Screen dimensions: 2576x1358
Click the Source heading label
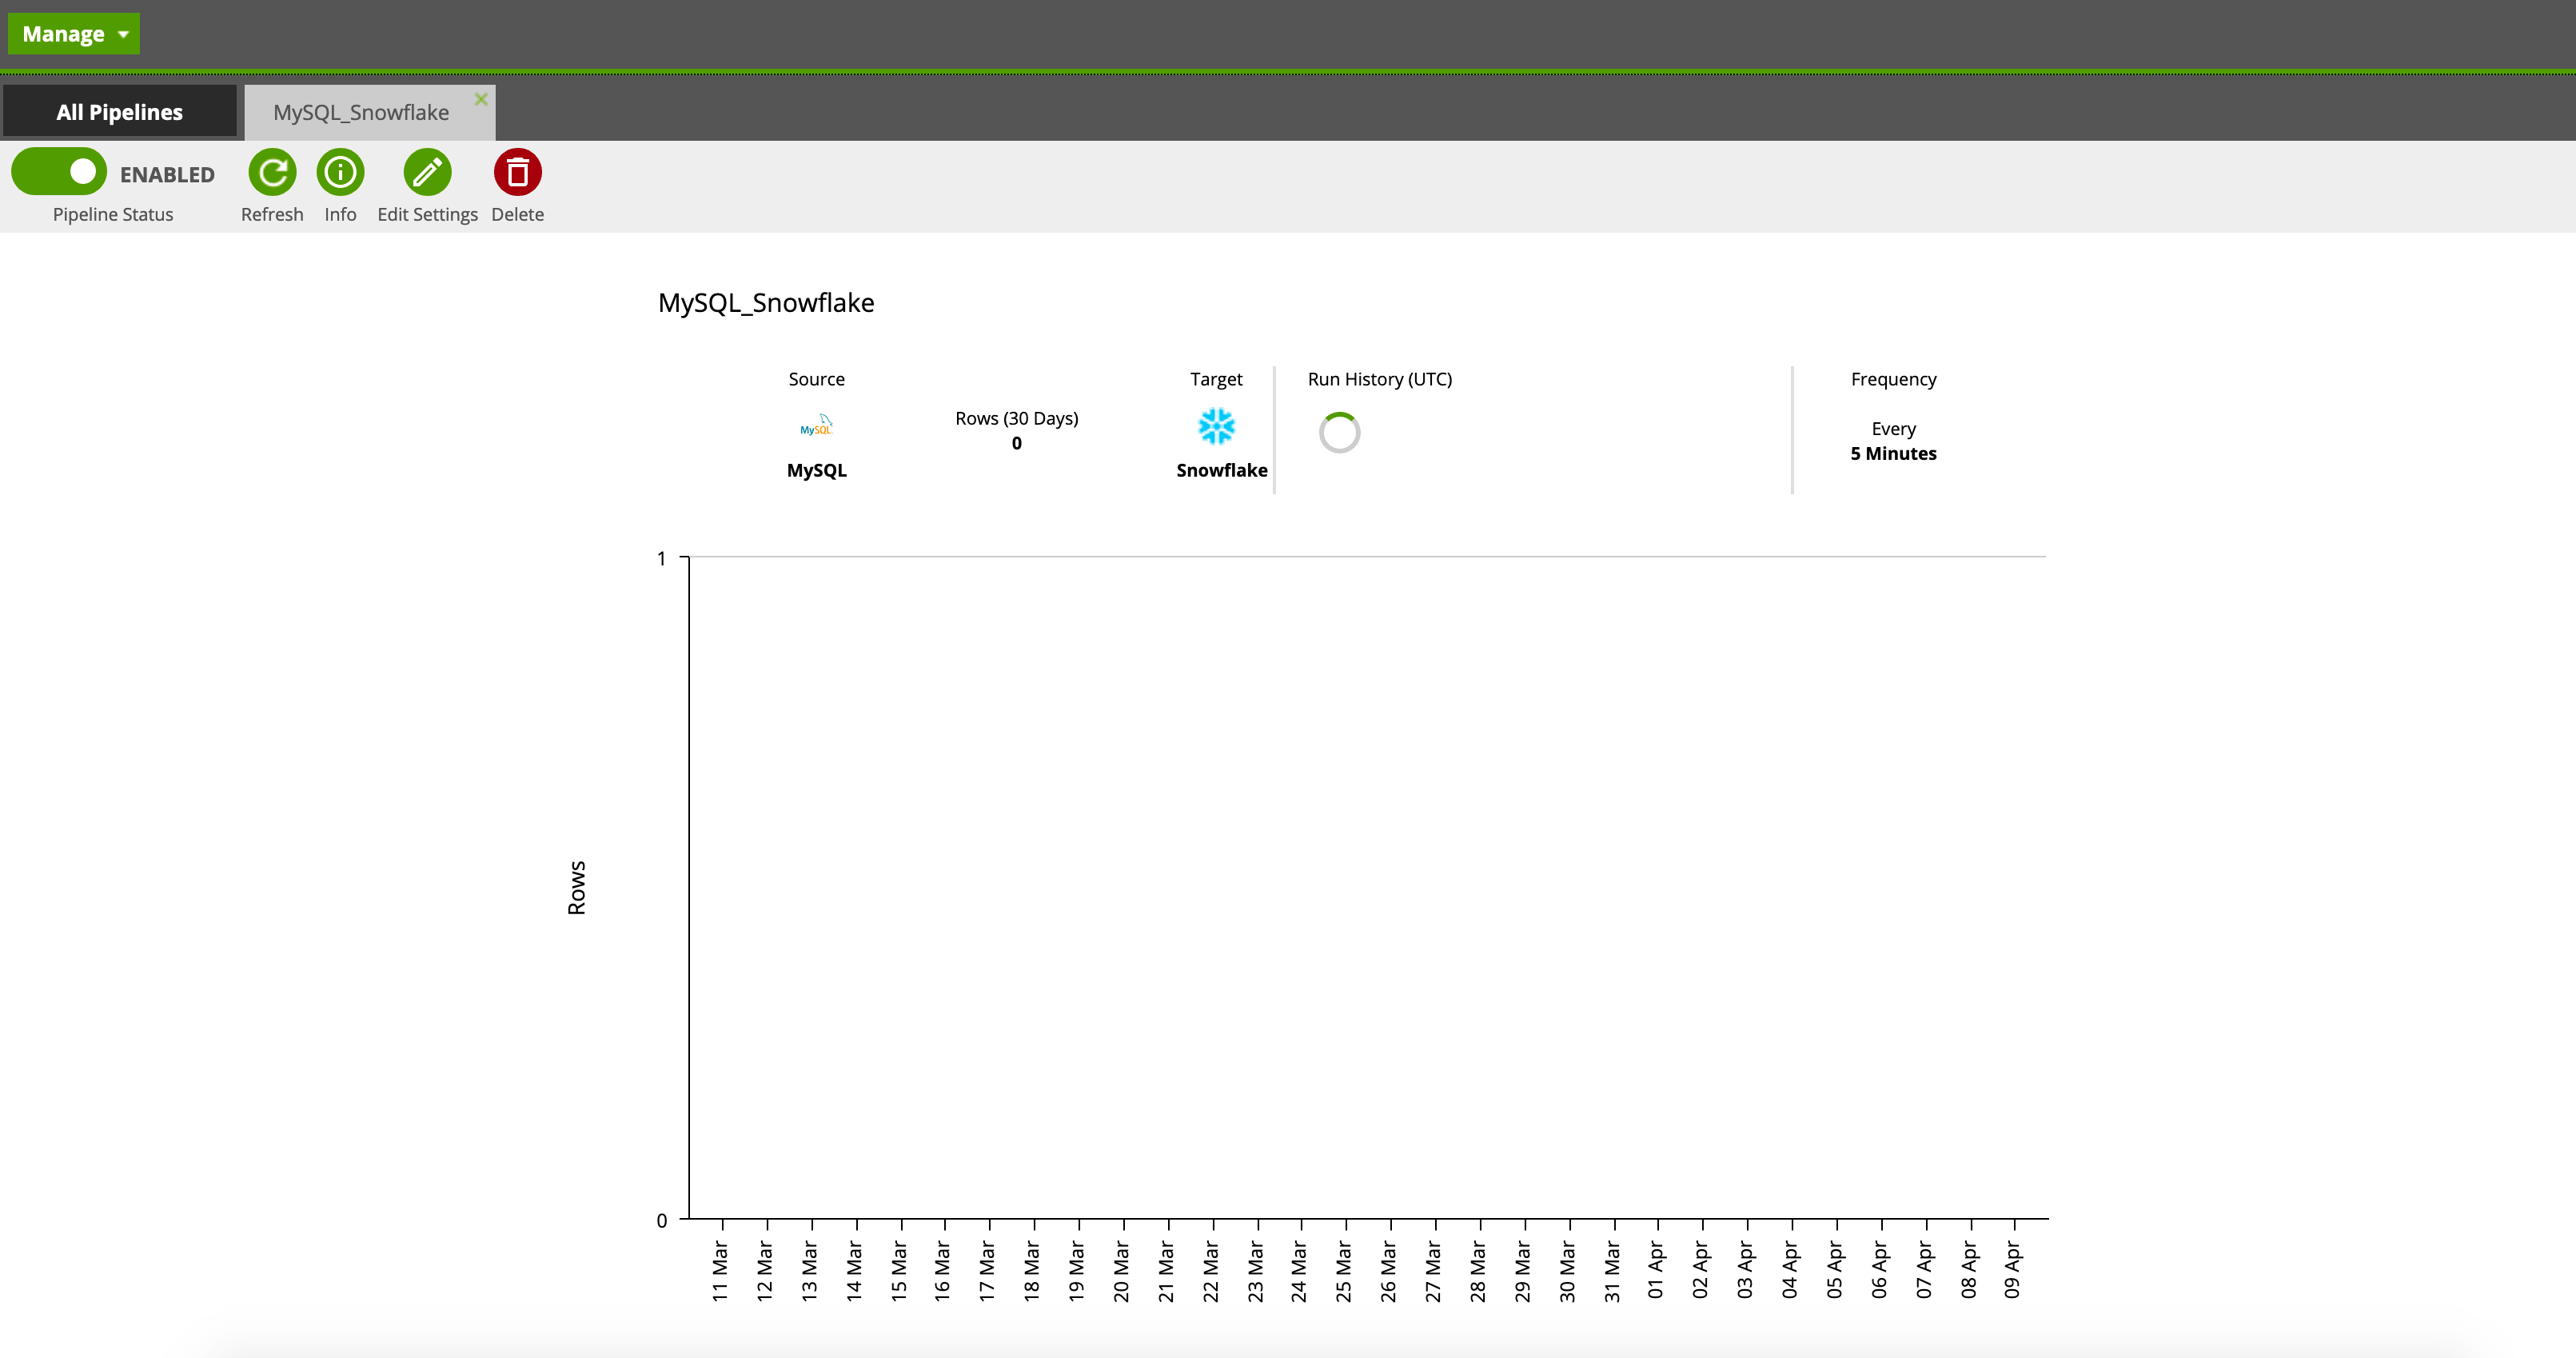point(817,379)
